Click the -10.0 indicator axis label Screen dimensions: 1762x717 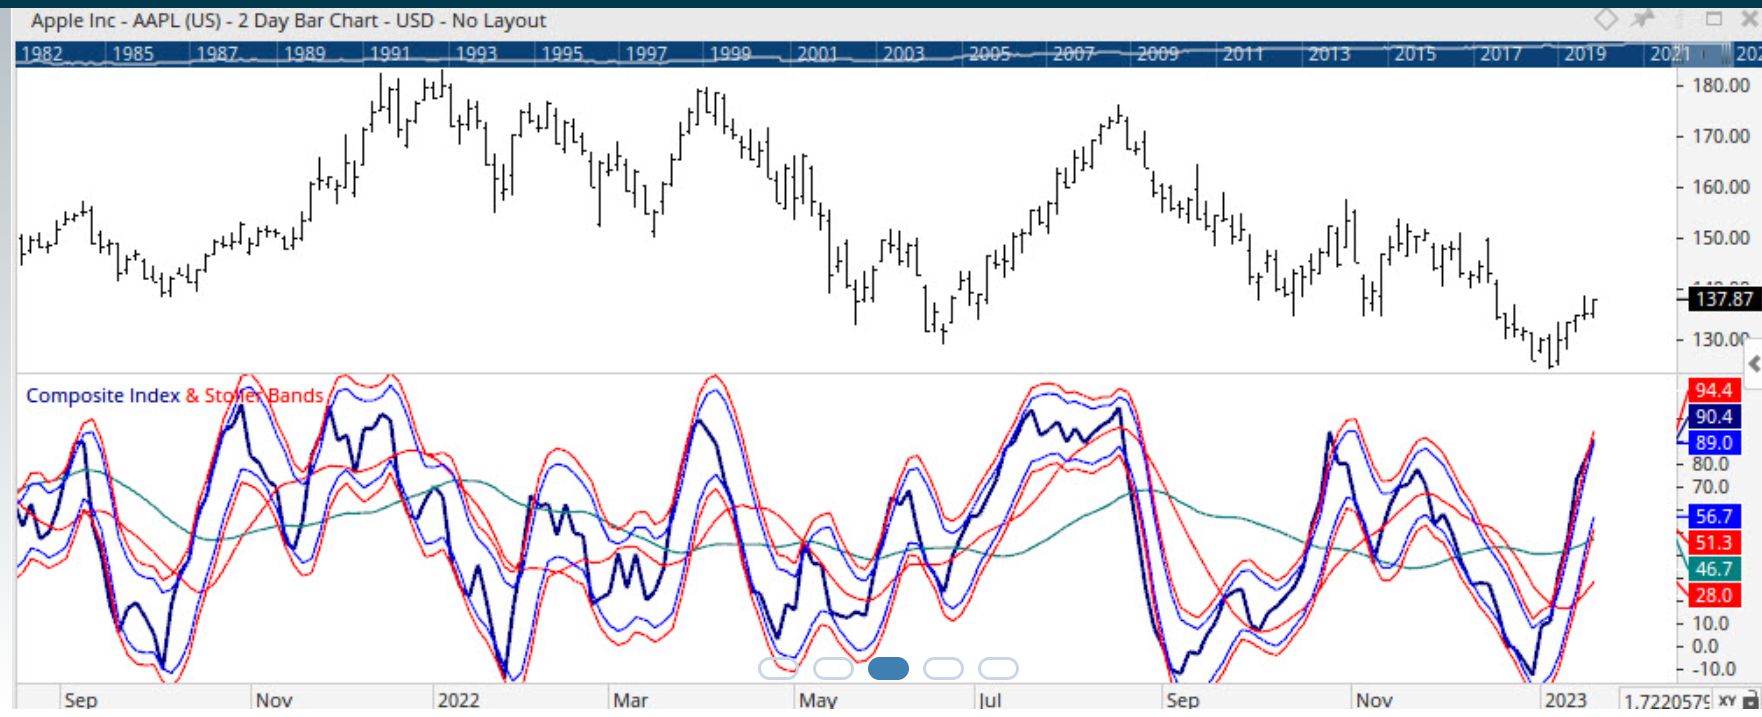[1713, 669]
